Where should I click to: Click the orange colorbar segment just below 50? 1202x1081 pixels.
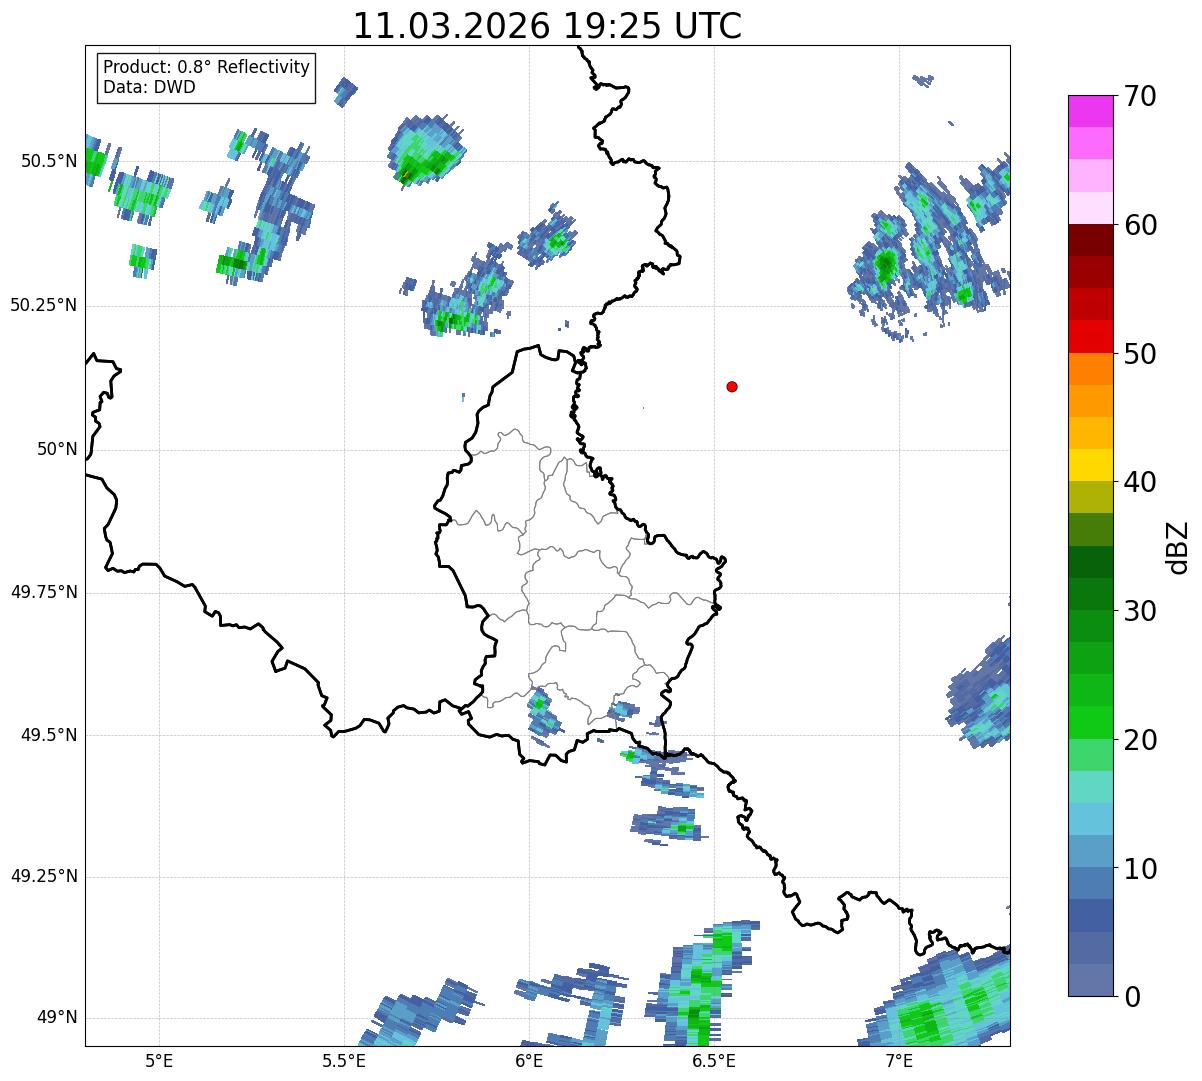click(x=1090, y=369)
